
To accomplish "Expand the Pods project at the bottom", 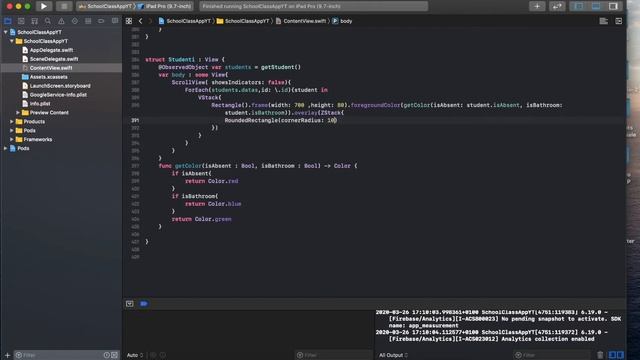I will point(5,148).
